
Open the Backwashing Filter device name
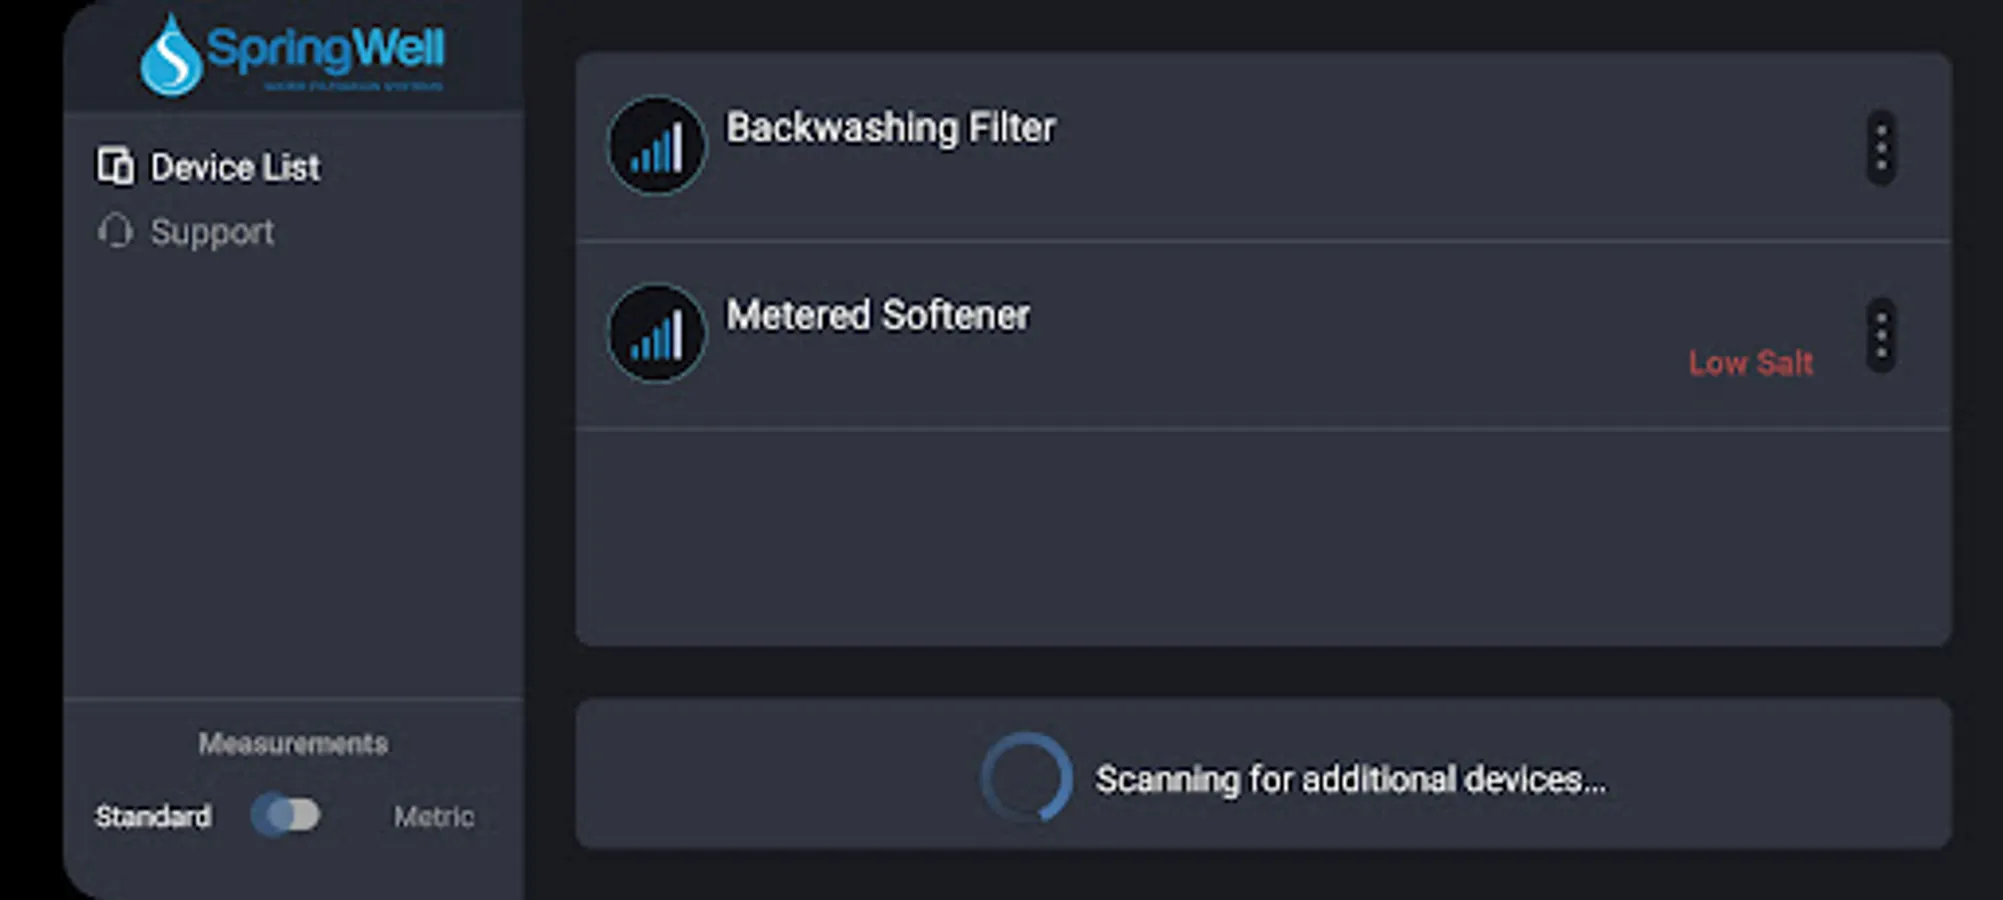tap(890, 128)
